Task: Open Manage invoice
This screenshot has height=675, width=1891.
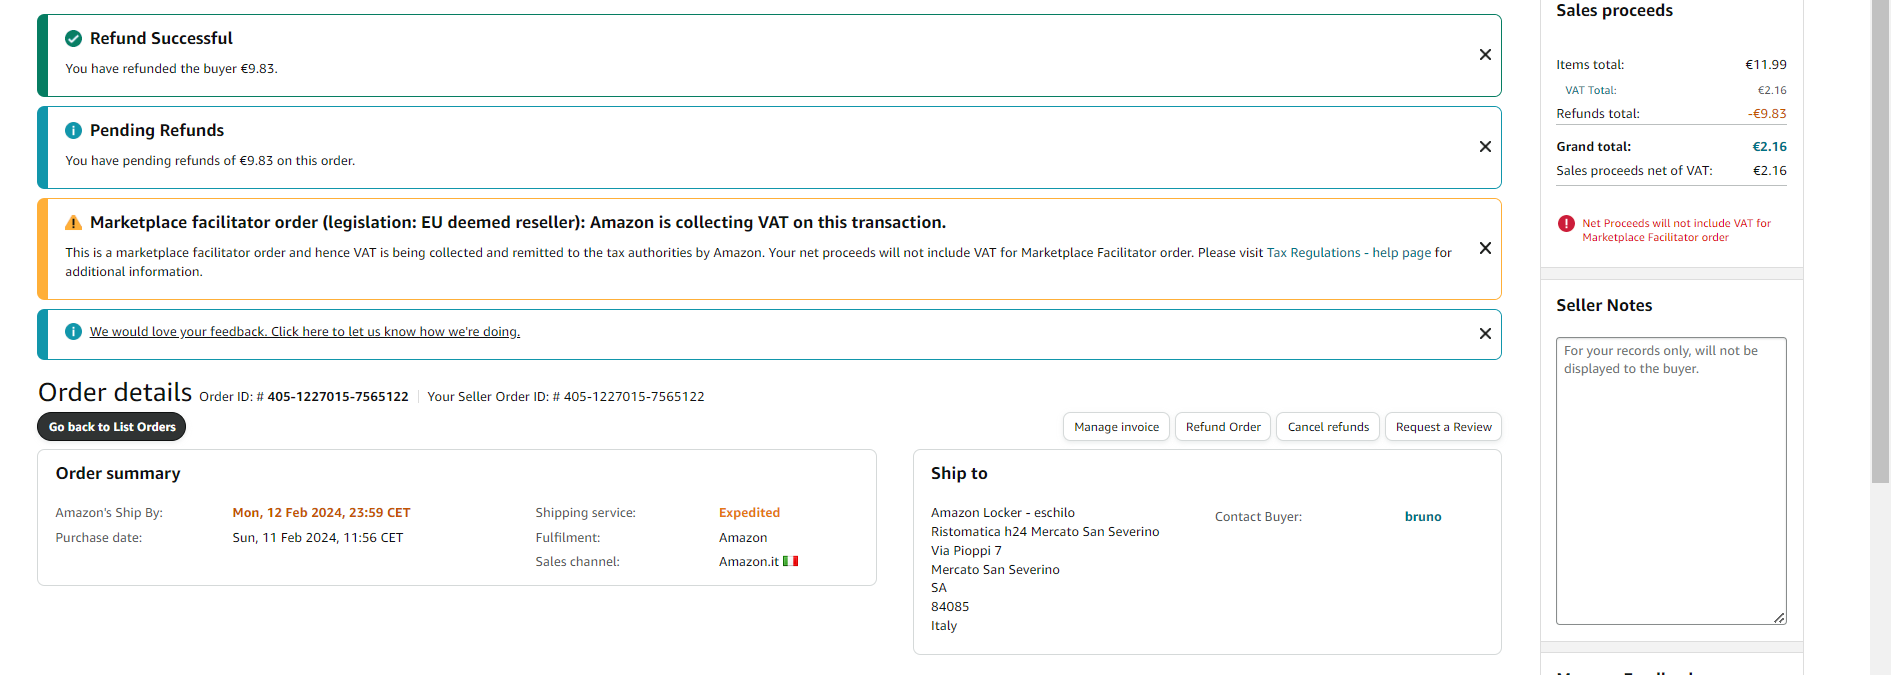Action: pos(1116,427)
